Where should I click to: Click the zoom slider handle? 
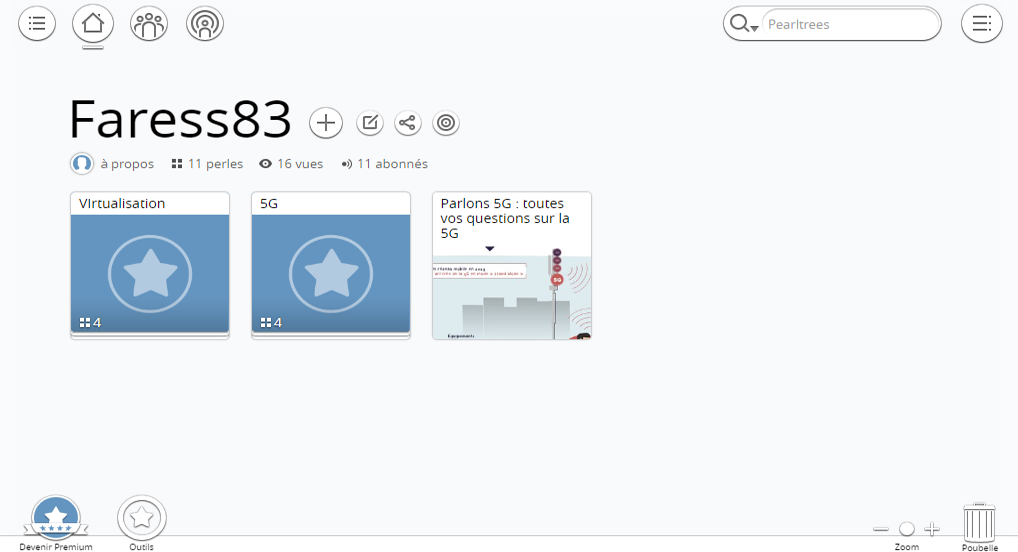coord(907,529)
